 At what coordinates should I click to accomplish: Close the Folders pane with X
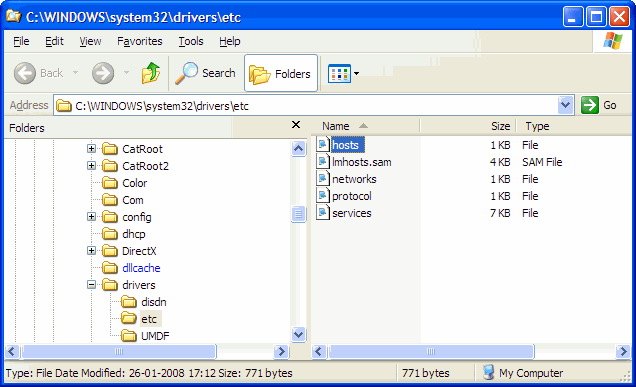[296, 125]
